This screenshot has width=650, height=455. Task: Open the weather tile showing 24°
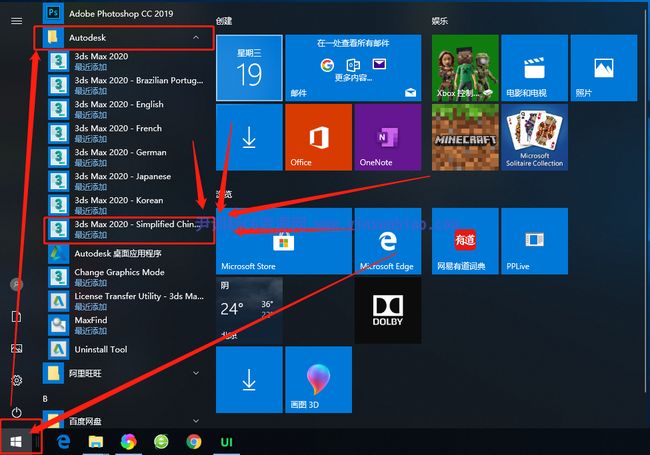249,310
